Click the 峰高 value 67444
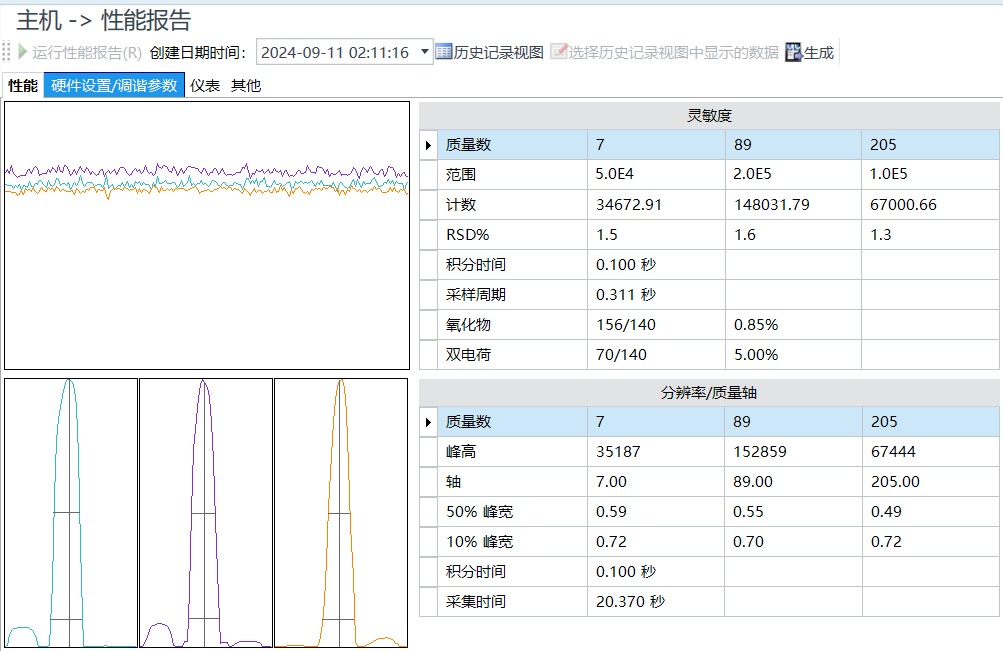This screenshot has width=1003, height=651. (893, 452)
